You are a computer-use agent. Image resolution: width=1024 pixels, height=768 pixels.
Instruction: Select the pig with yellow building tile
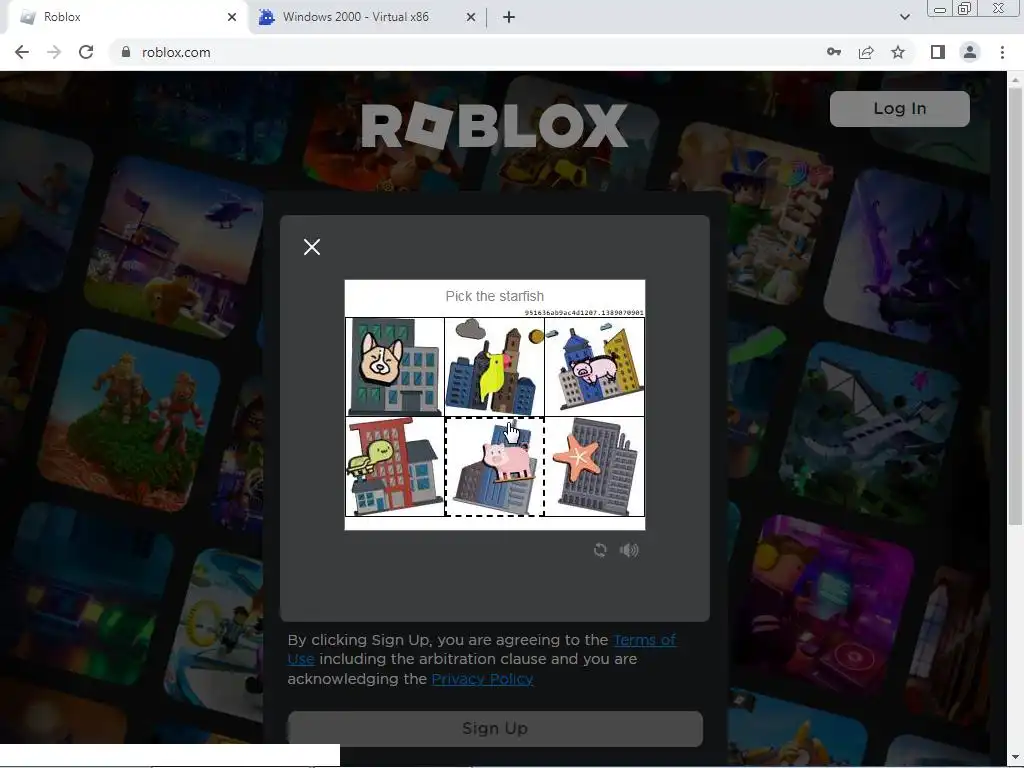[x=594, y=366]
